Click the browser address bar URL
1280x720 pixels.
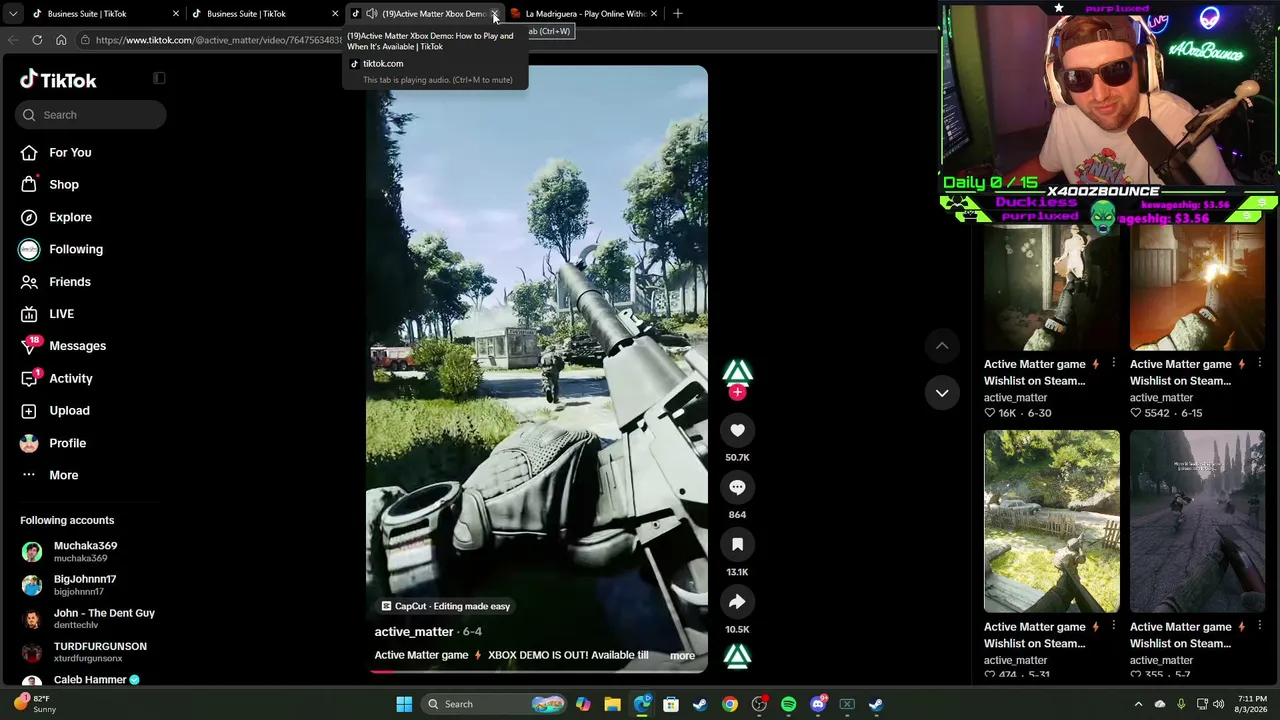(x=218, y=40)
